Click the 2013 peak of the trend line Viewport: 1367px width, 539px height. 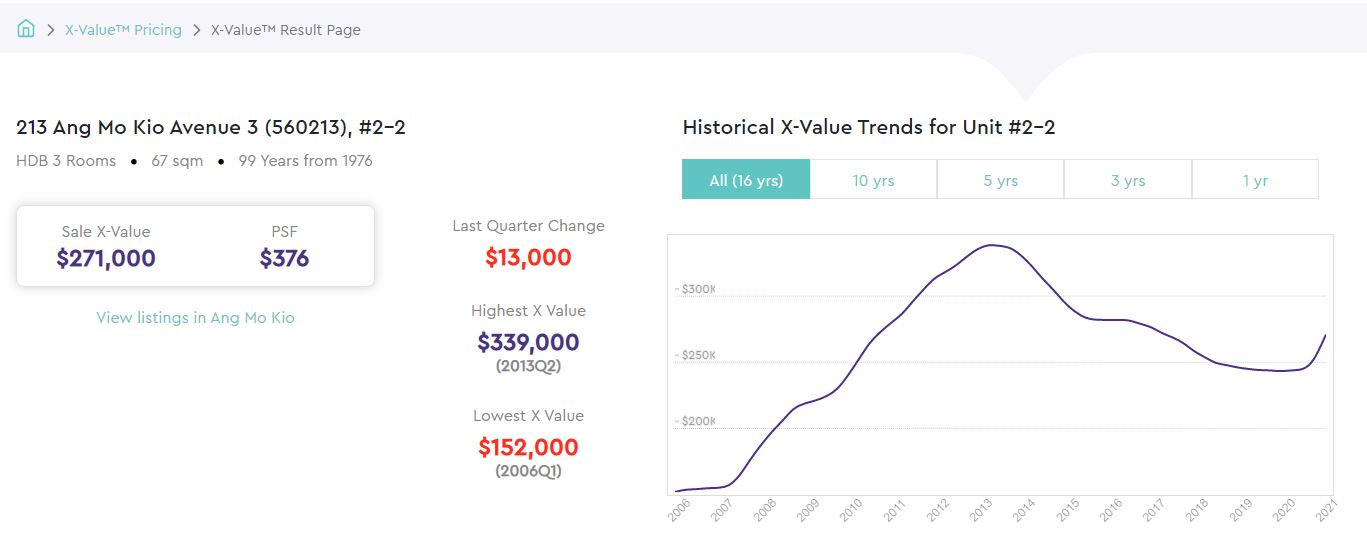point(989,245)
